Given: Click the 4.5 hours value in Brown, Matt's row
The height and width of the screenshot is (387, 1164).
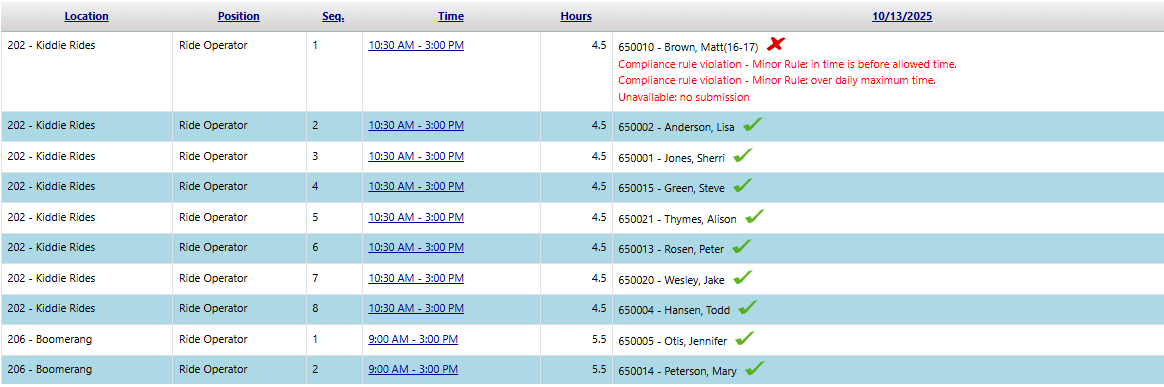Looking at the screenshot, I should point(599,45).
